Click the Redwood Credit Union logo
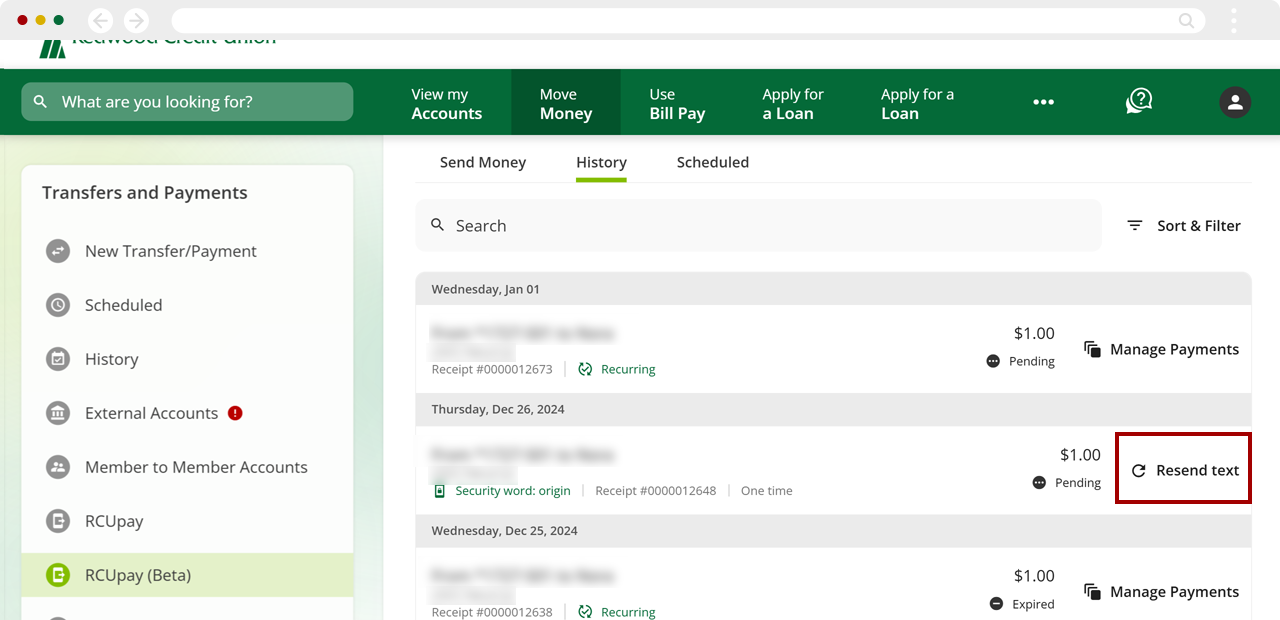 [x=157, y=47]
